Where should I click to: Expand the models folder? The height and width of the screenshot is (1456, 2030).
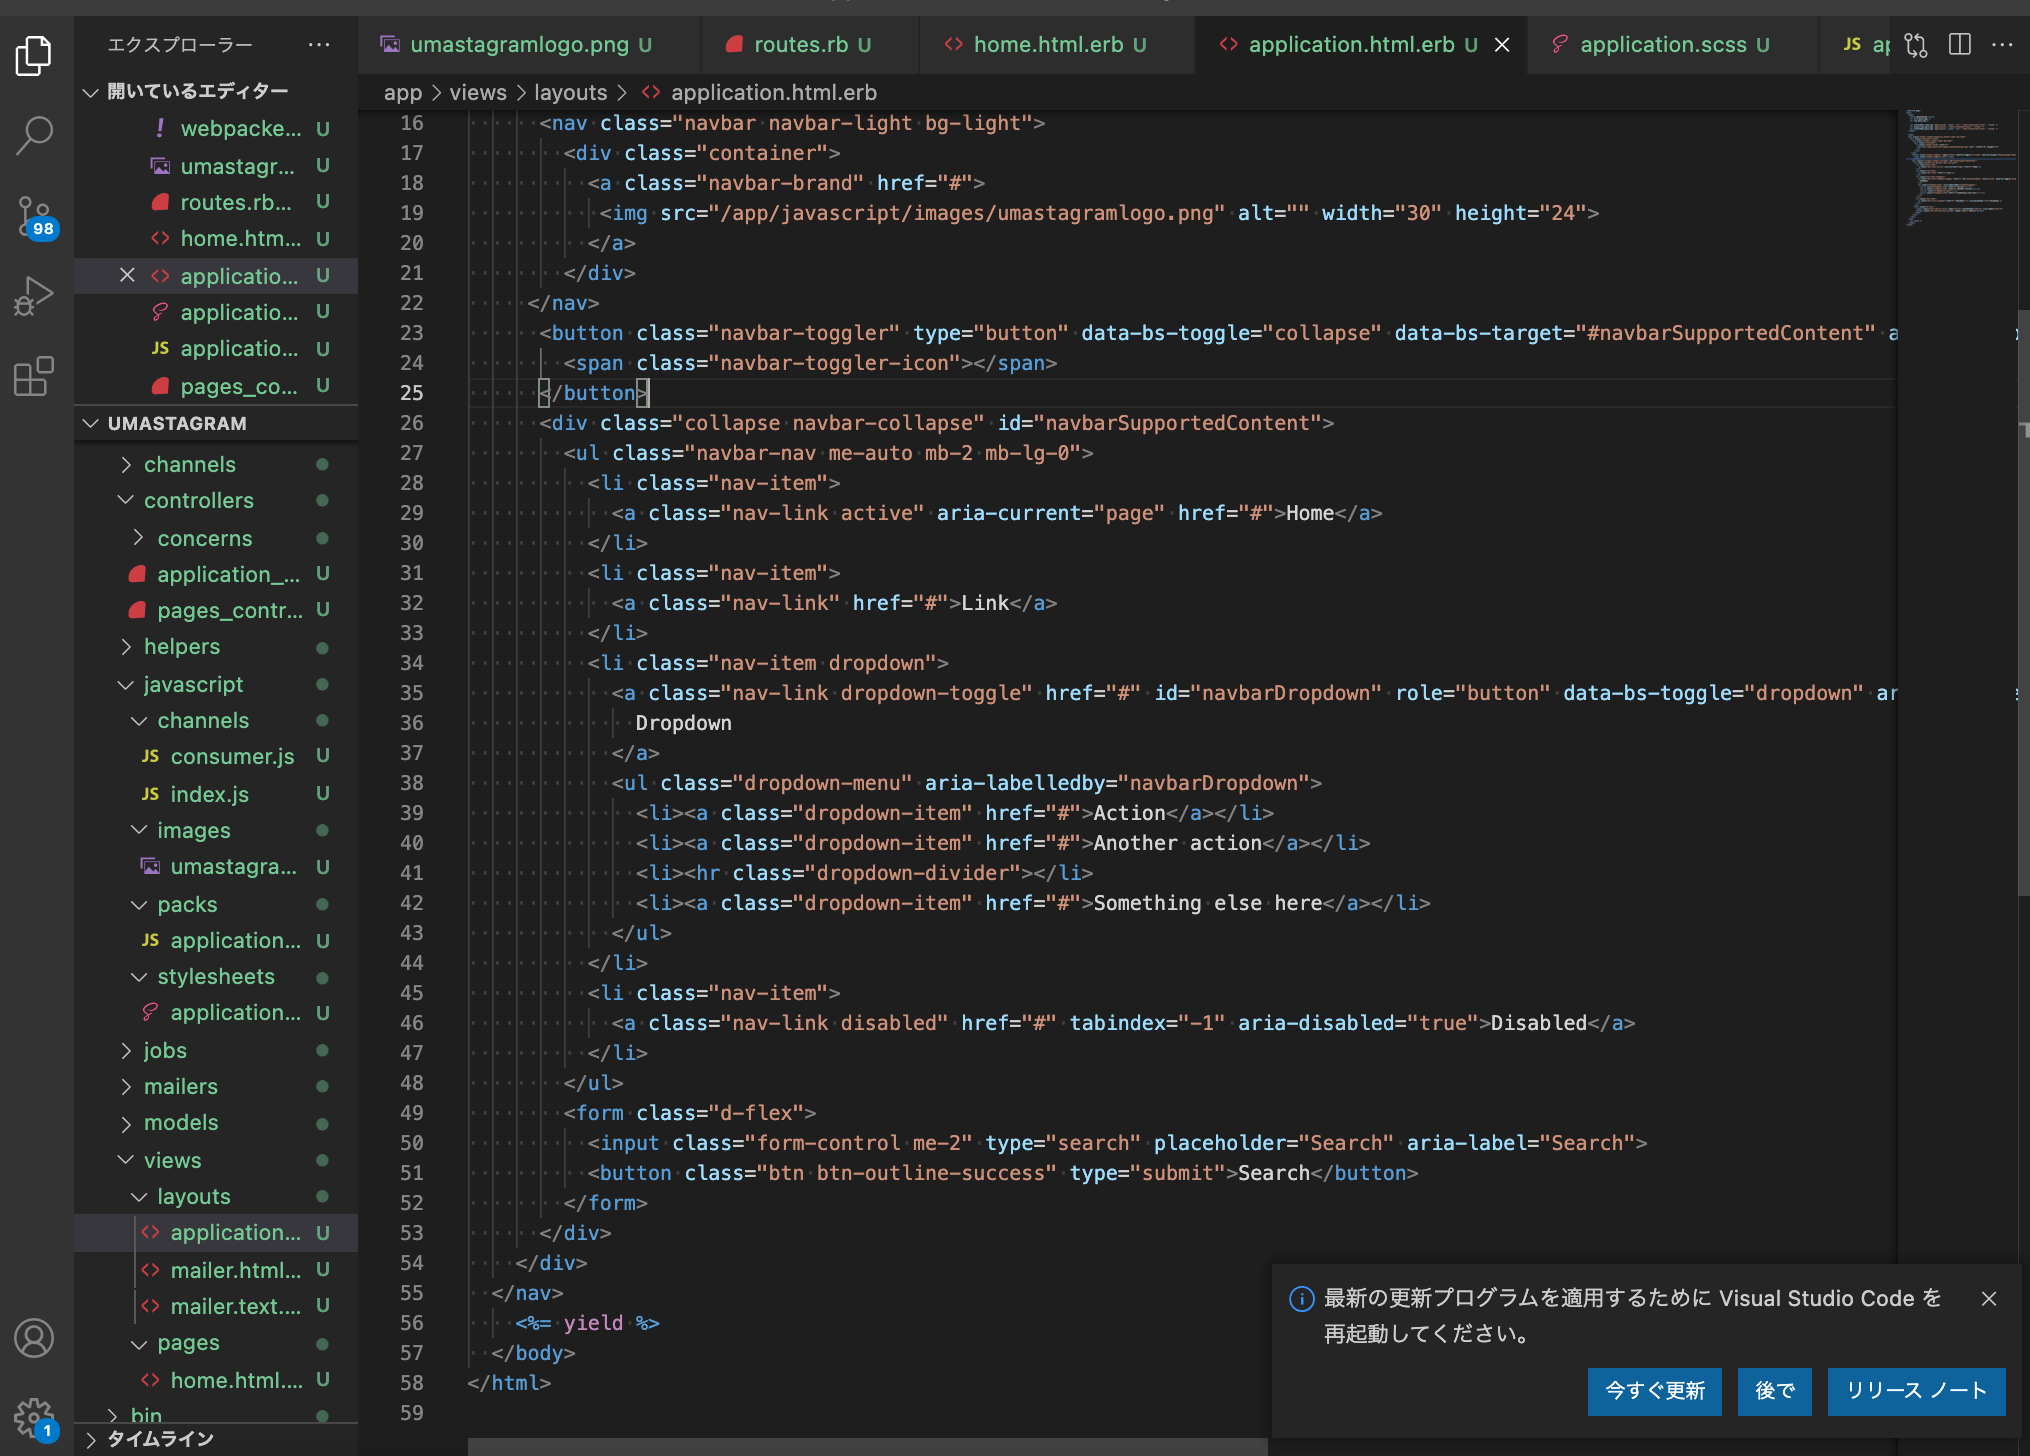click(x=216, y=1122)
